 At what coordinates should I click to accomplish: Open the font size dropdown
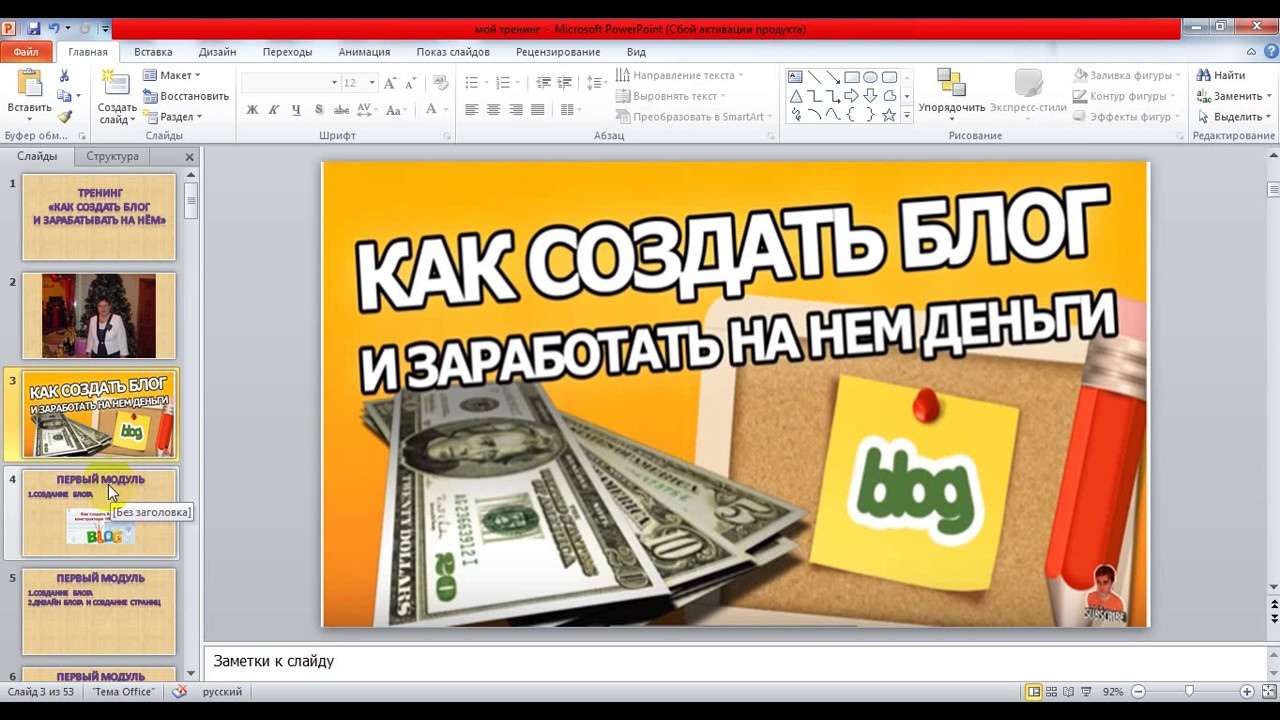click(x=372, y=83)
